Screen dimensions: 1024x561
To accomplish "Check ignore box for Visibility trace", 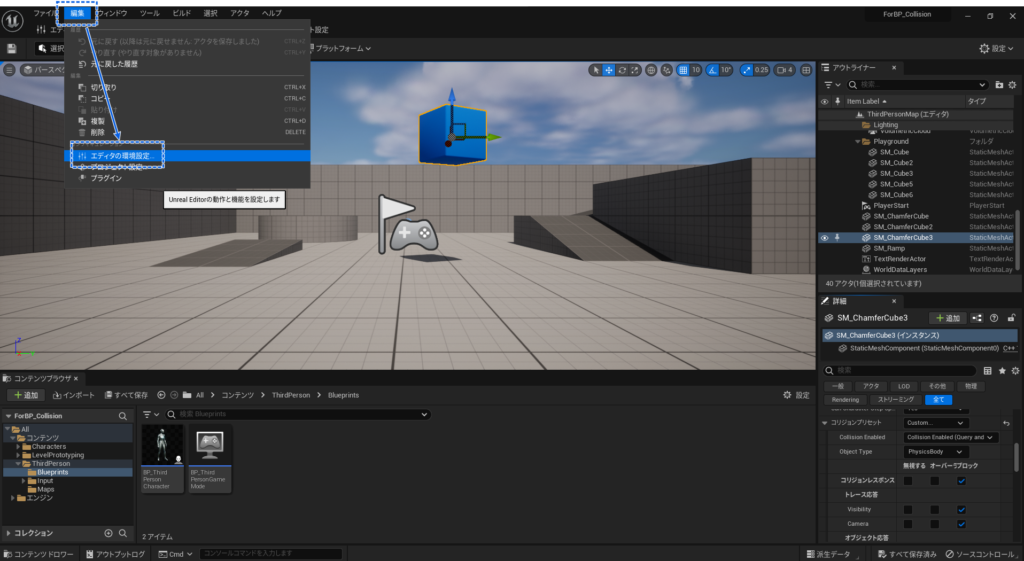I will pos(908,509).
